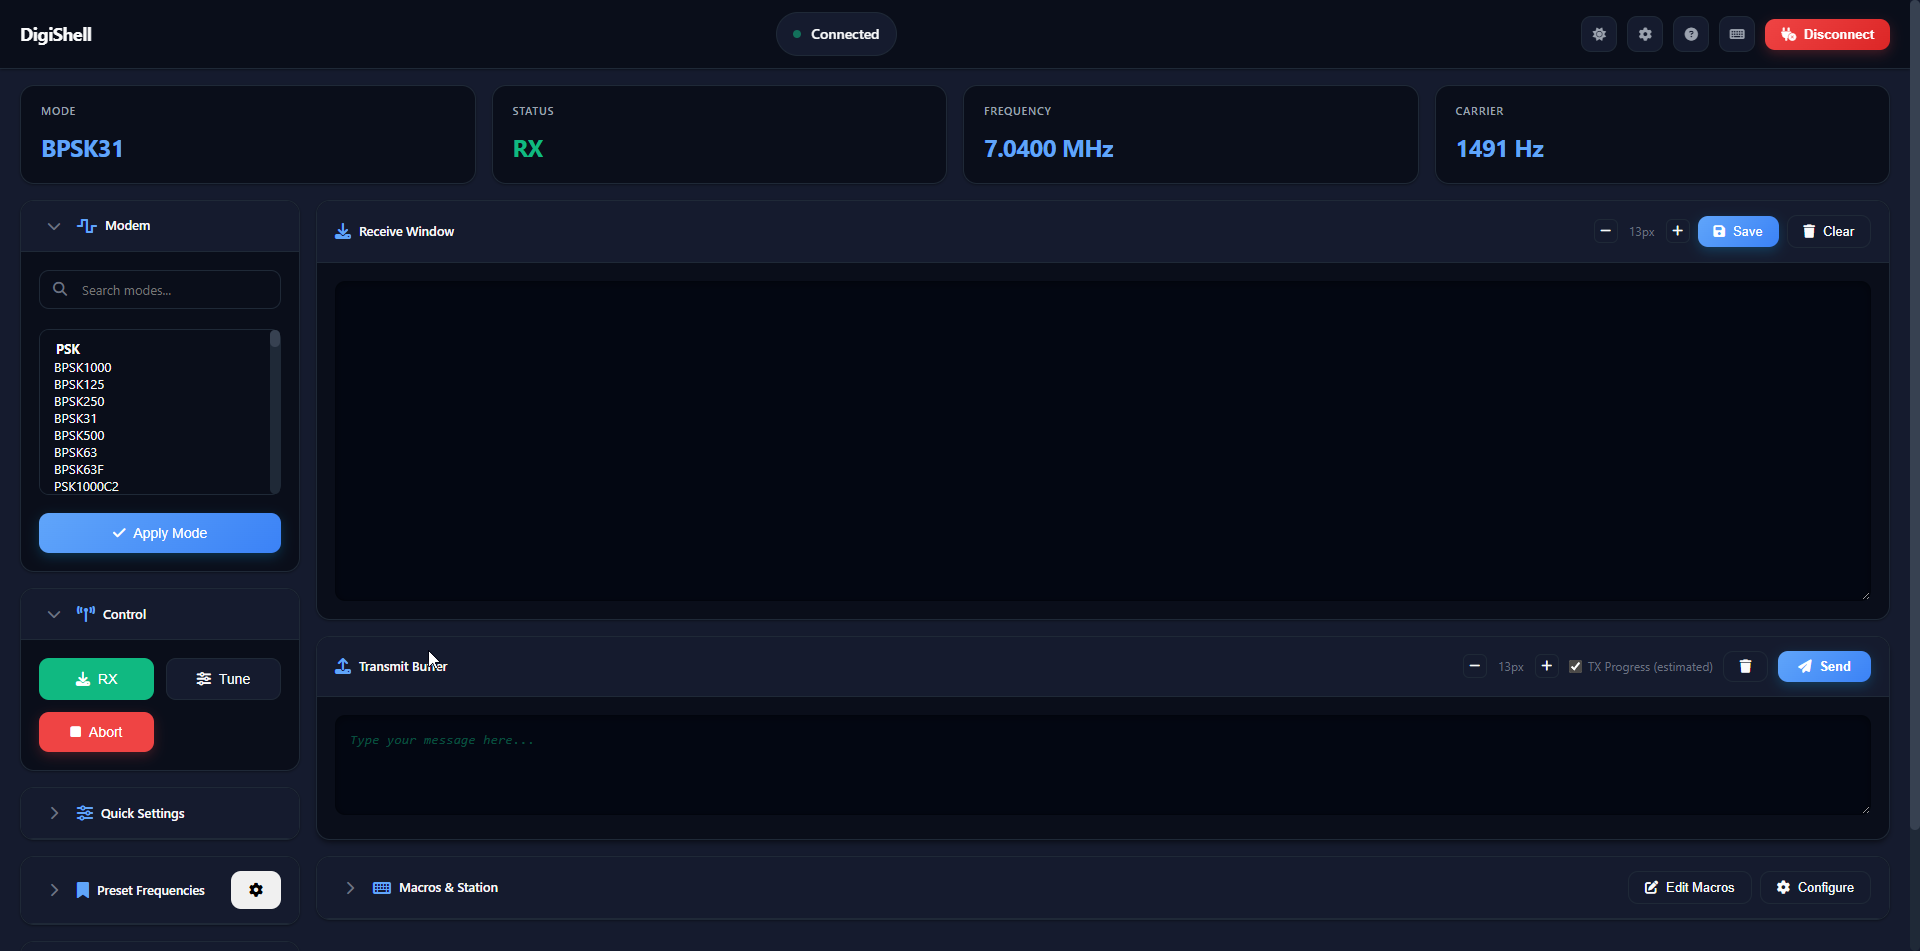Expand the Macros & Station panel
Viewport: 1920px width, 951px height.
click(x=350, y=887)
